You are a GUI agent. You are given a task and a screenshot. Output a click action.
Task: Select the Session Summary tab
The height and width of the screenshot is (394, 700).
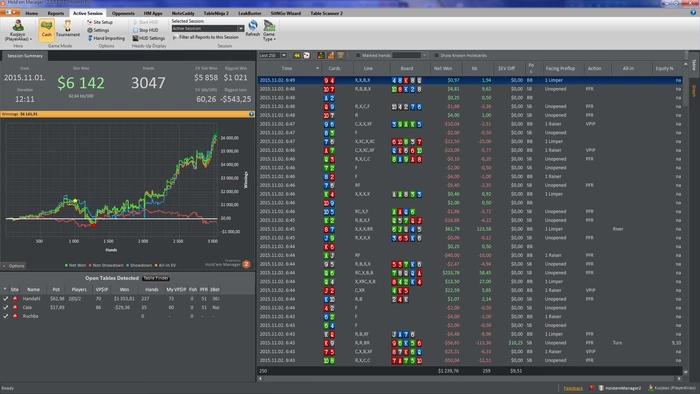point(25,56)
